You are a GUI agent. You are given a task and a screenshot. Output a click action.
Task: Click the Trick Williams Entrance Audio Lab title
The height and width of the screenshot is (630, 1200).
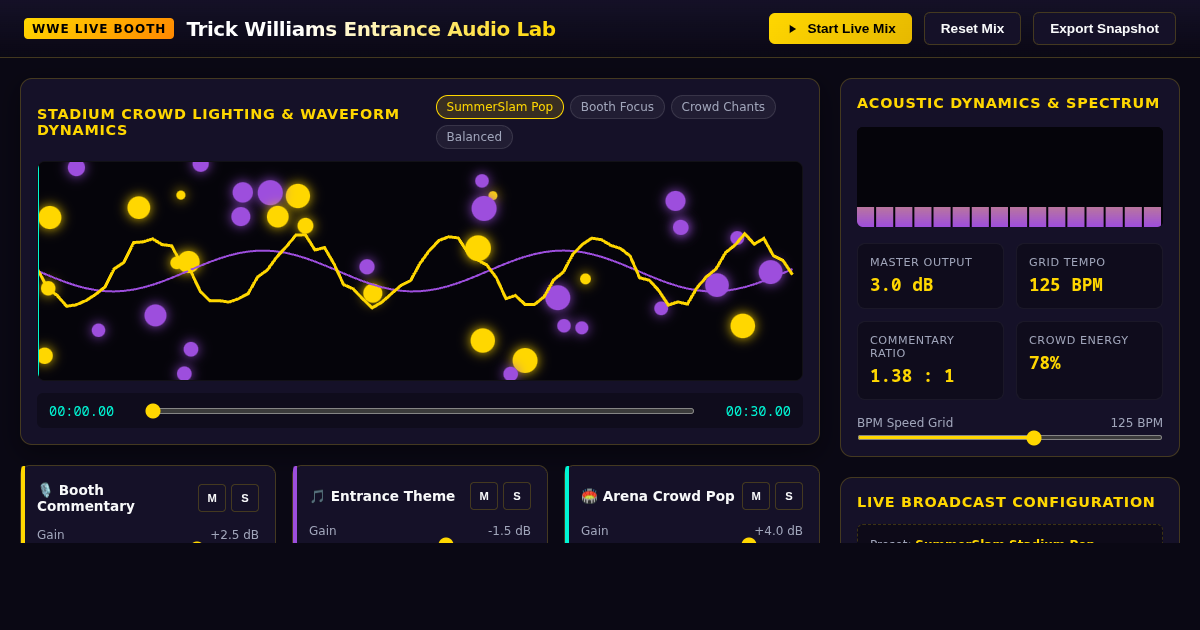(x=371, y=29)
